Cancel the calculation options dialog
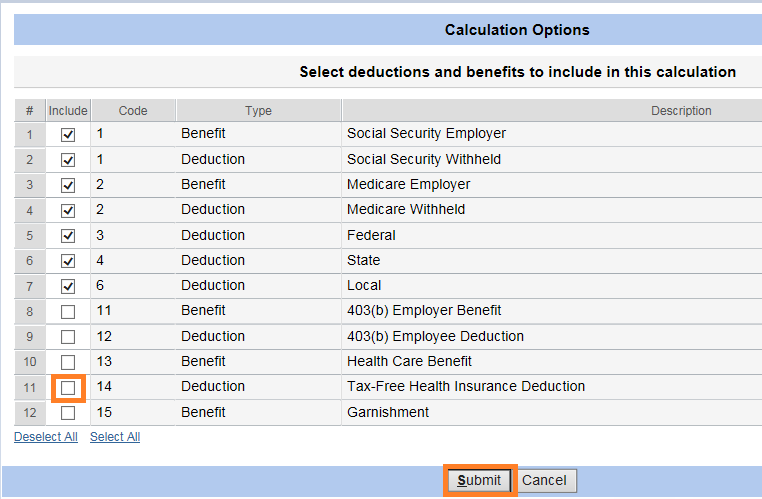 [545, 481]
